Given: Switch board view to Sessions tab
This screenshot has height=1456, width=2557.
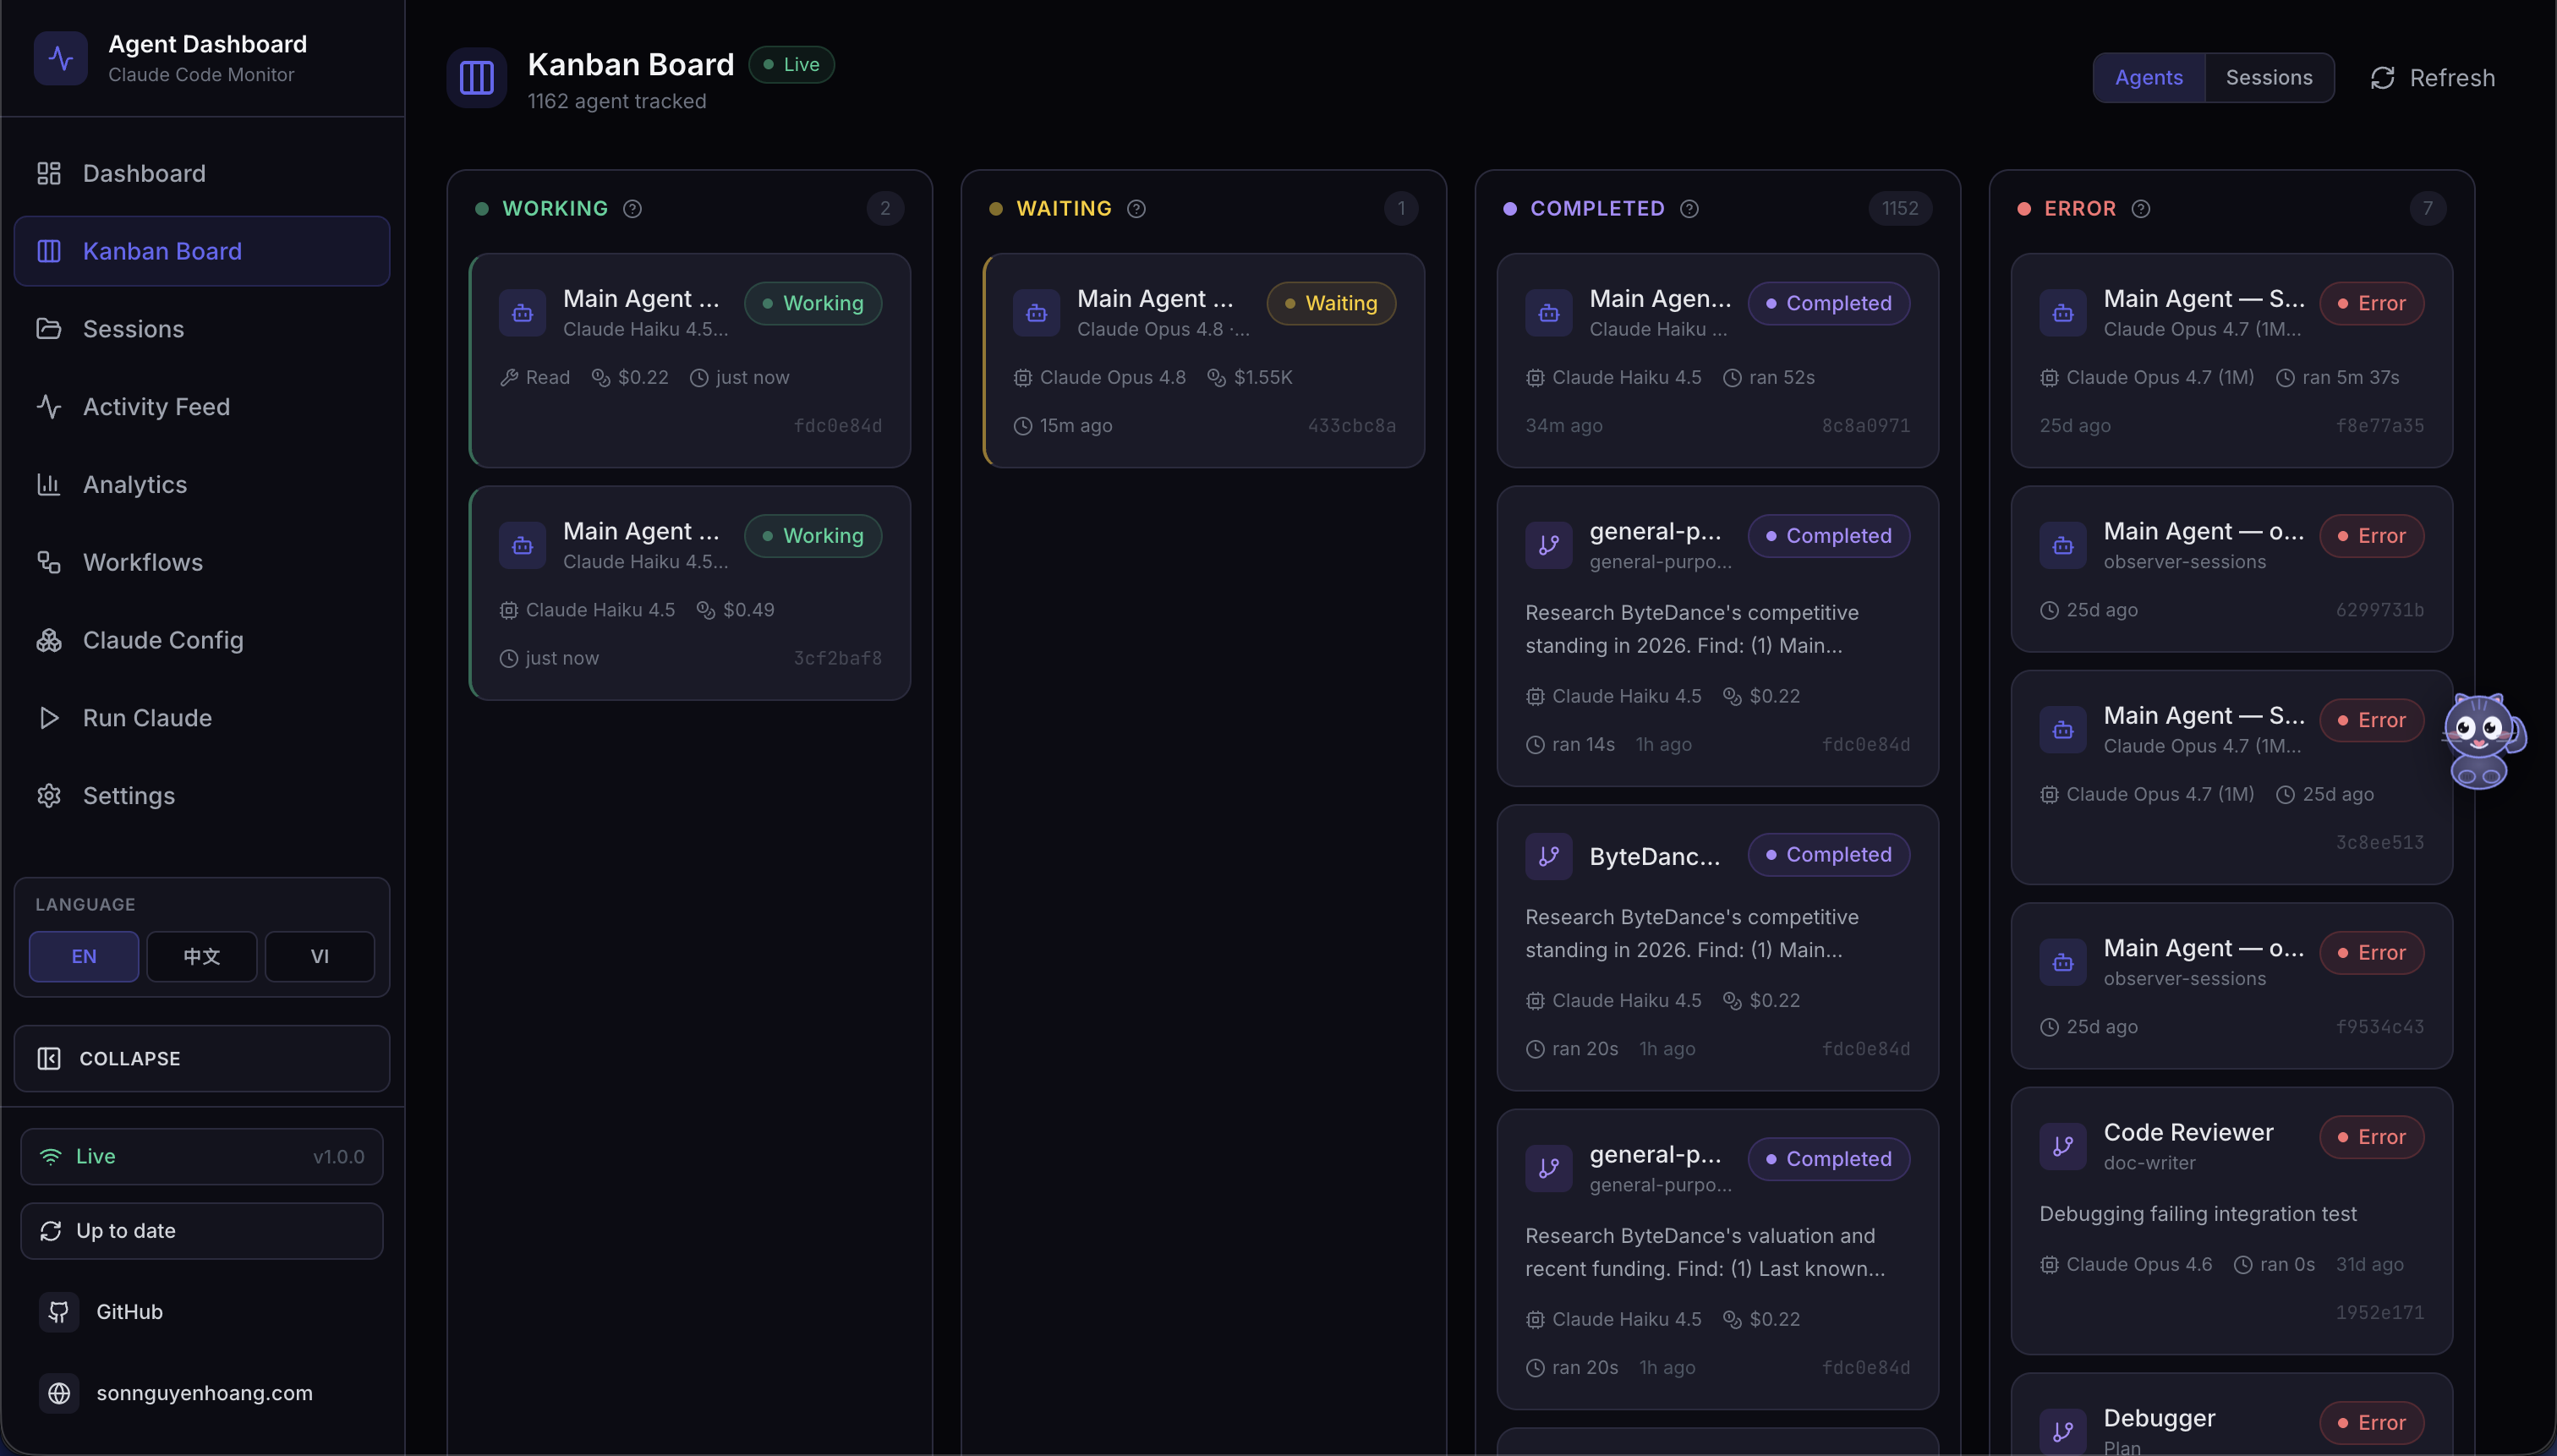Looking at the screenshot, I should (x=2269, y=77).
